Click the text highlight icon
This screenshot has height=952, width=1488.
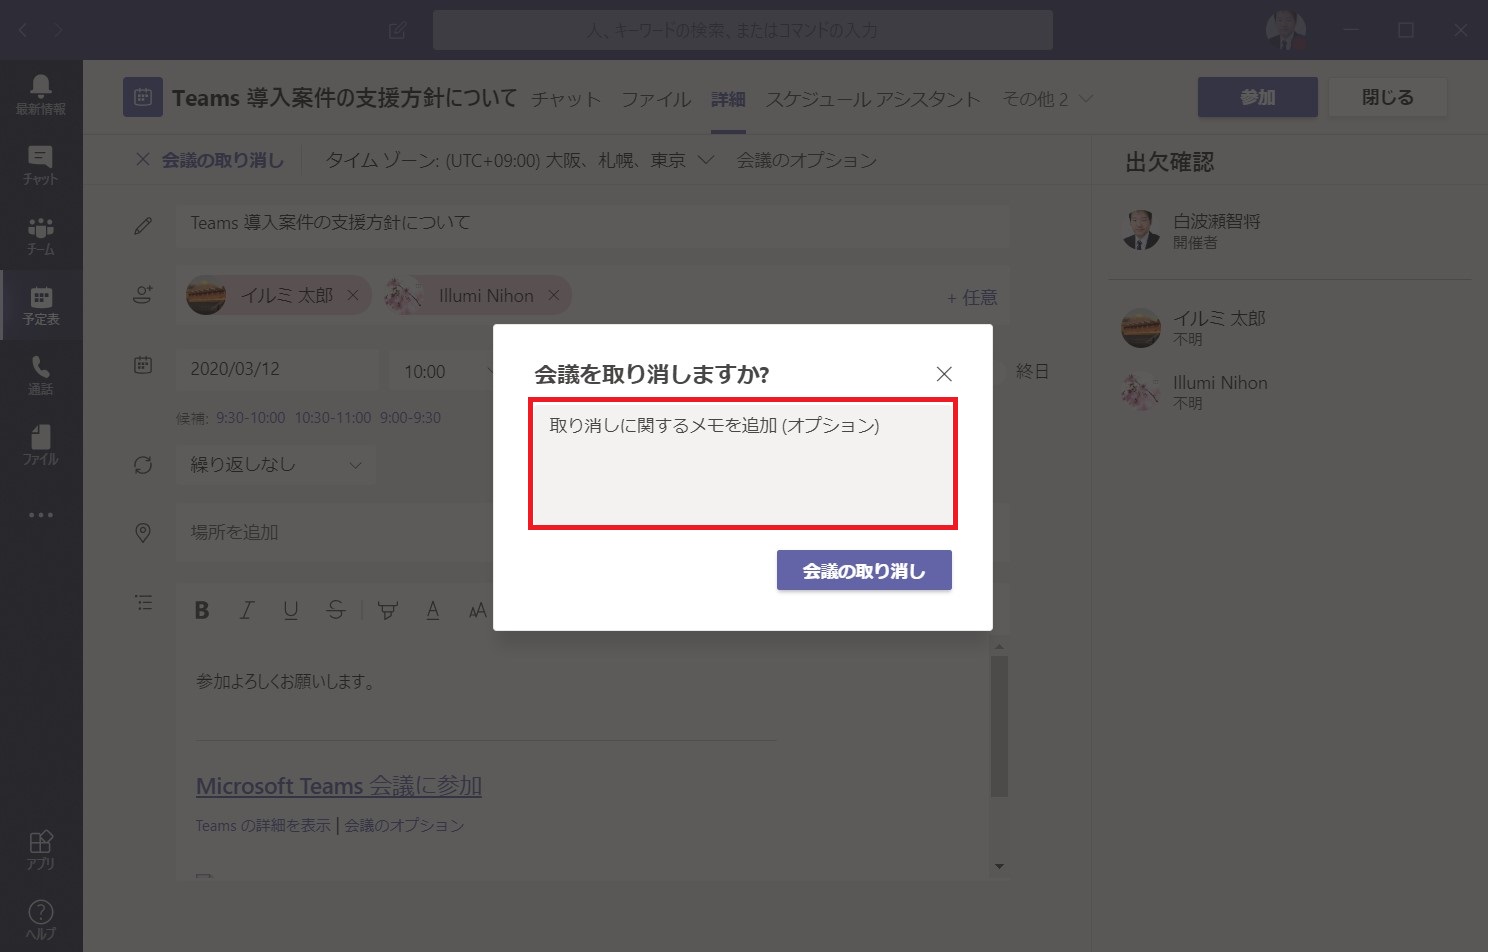[x=388, y=610]
